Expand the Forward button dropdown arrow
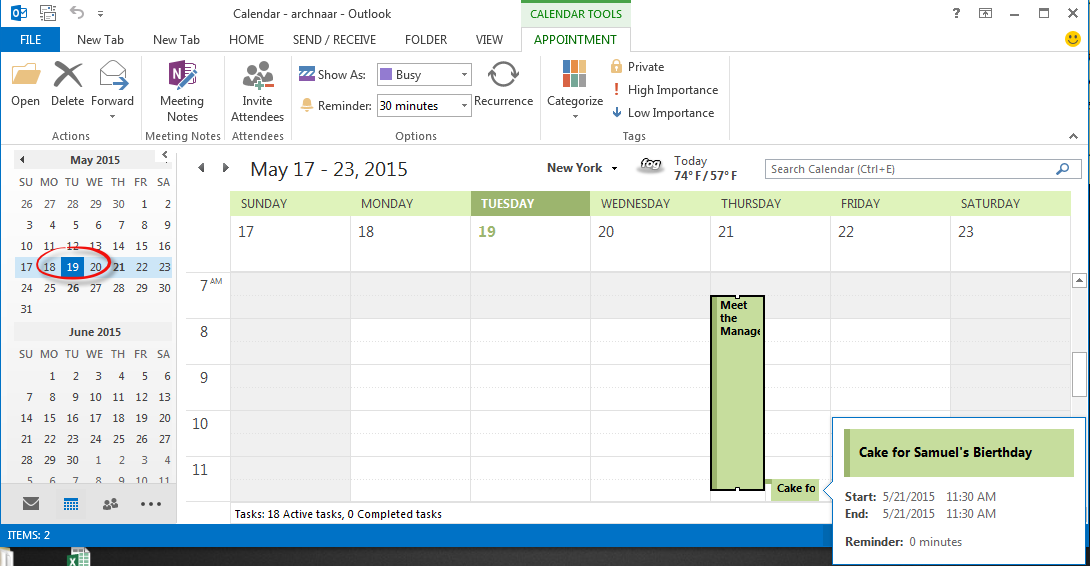1090x566 pixels. tap(113, 117)
